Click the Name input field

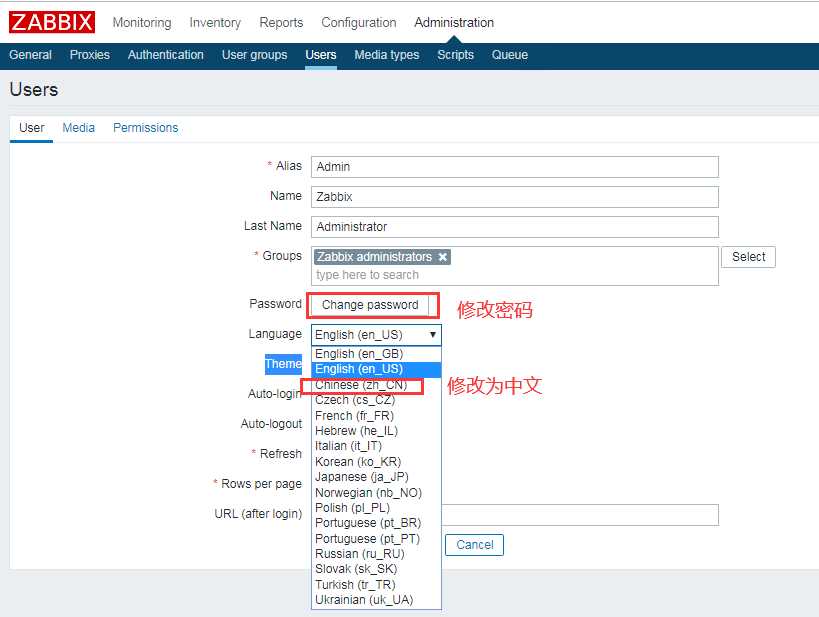coord(514,197)
